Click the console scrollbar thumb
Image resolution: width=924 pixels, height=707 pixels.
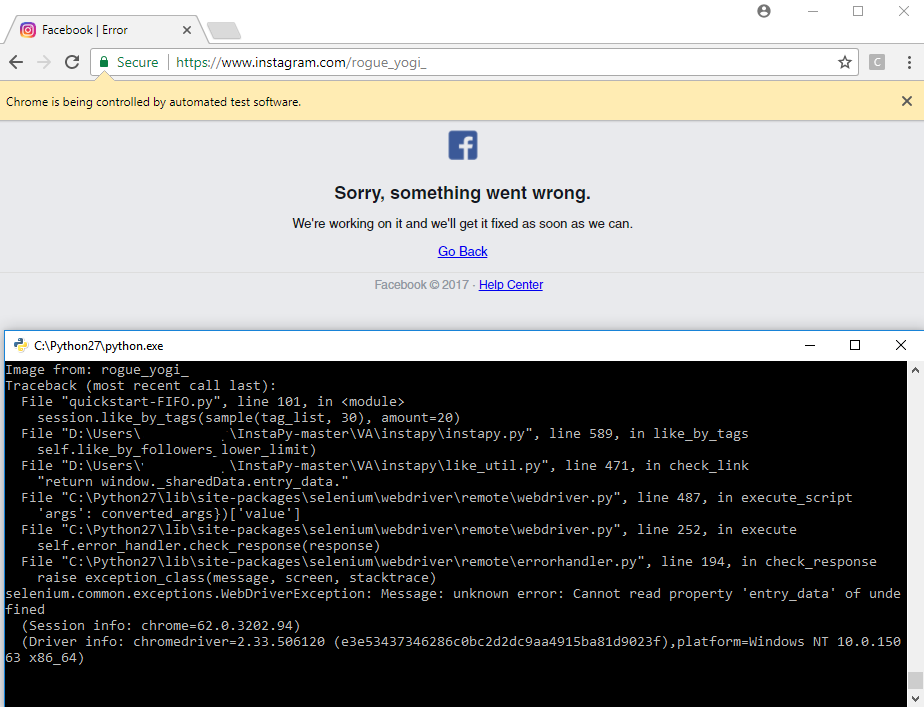click(x=915, y=680)
